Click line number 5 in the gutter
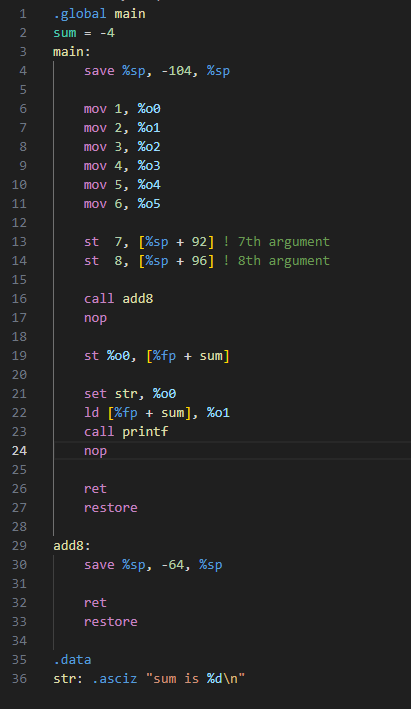This screenshot has width=411, height=709. 23,90
